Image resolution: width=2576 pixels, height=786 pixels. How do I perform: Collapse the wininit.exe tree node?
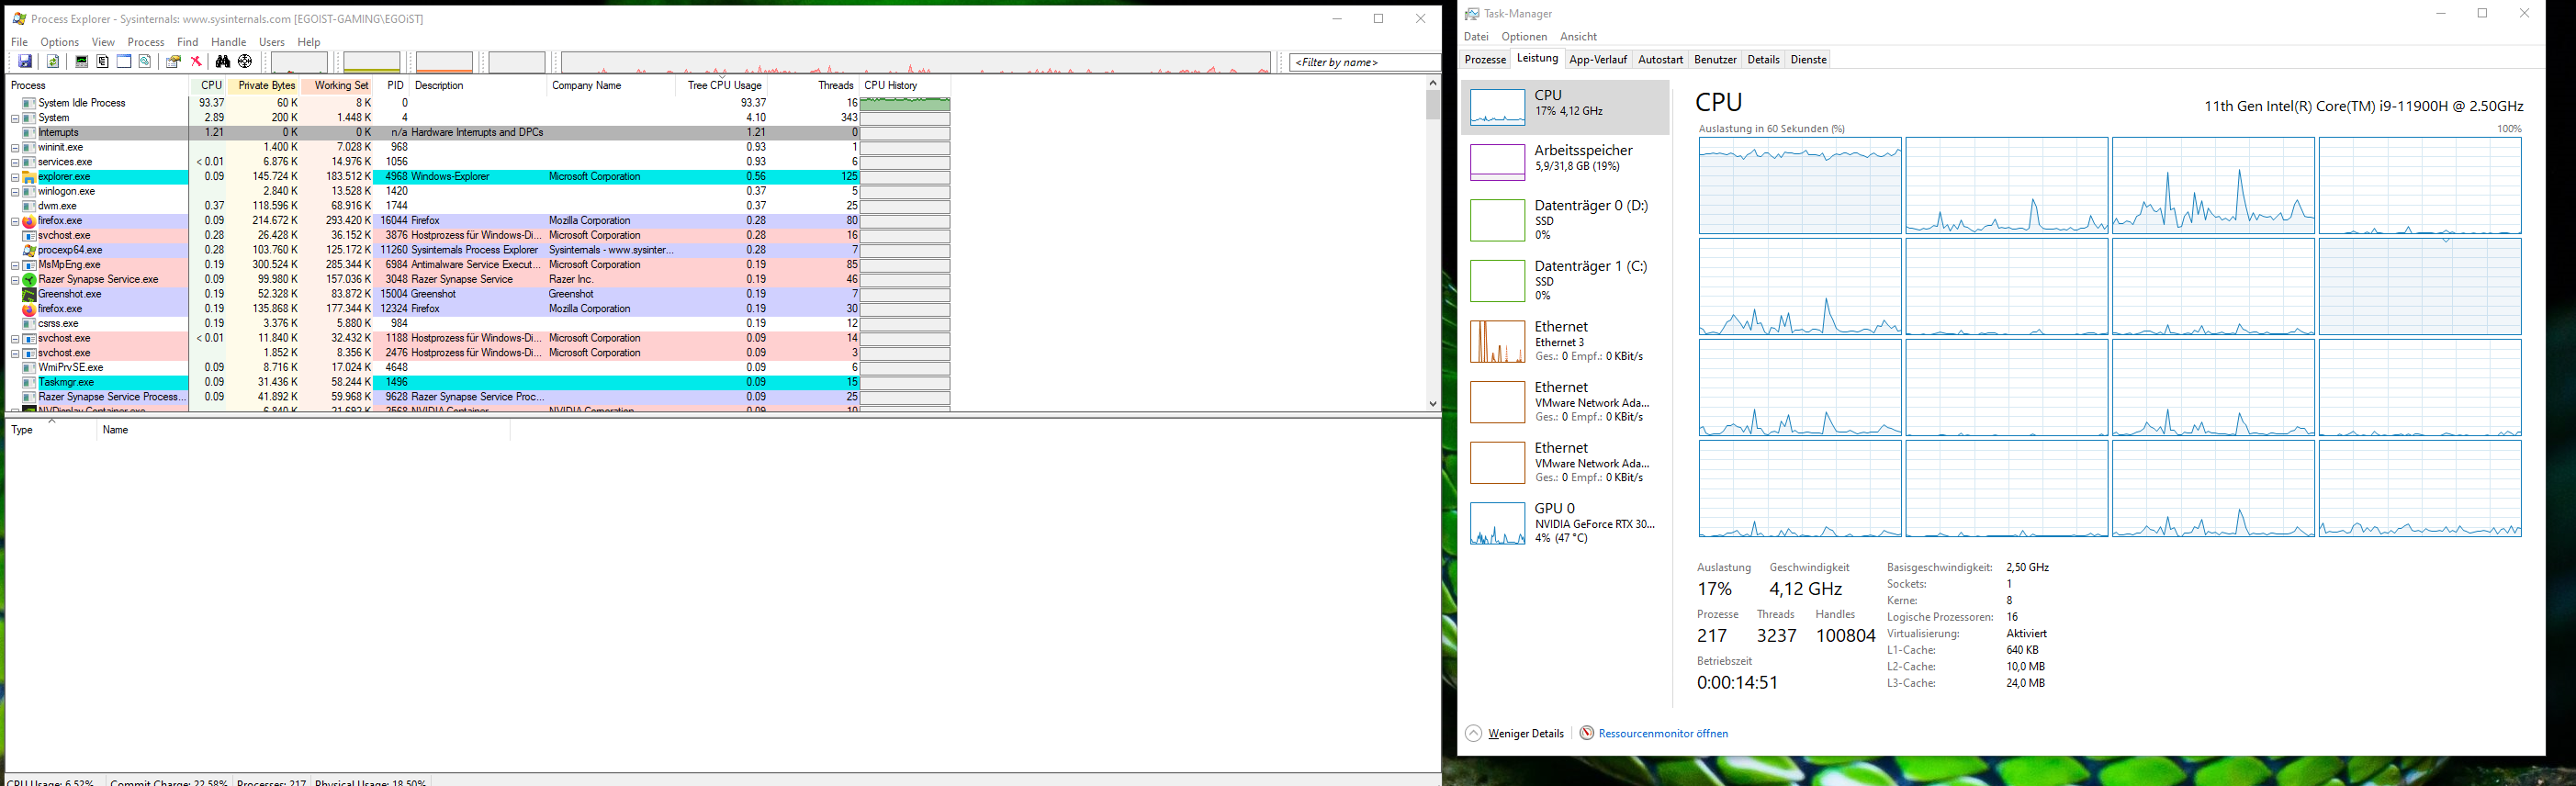15,148
